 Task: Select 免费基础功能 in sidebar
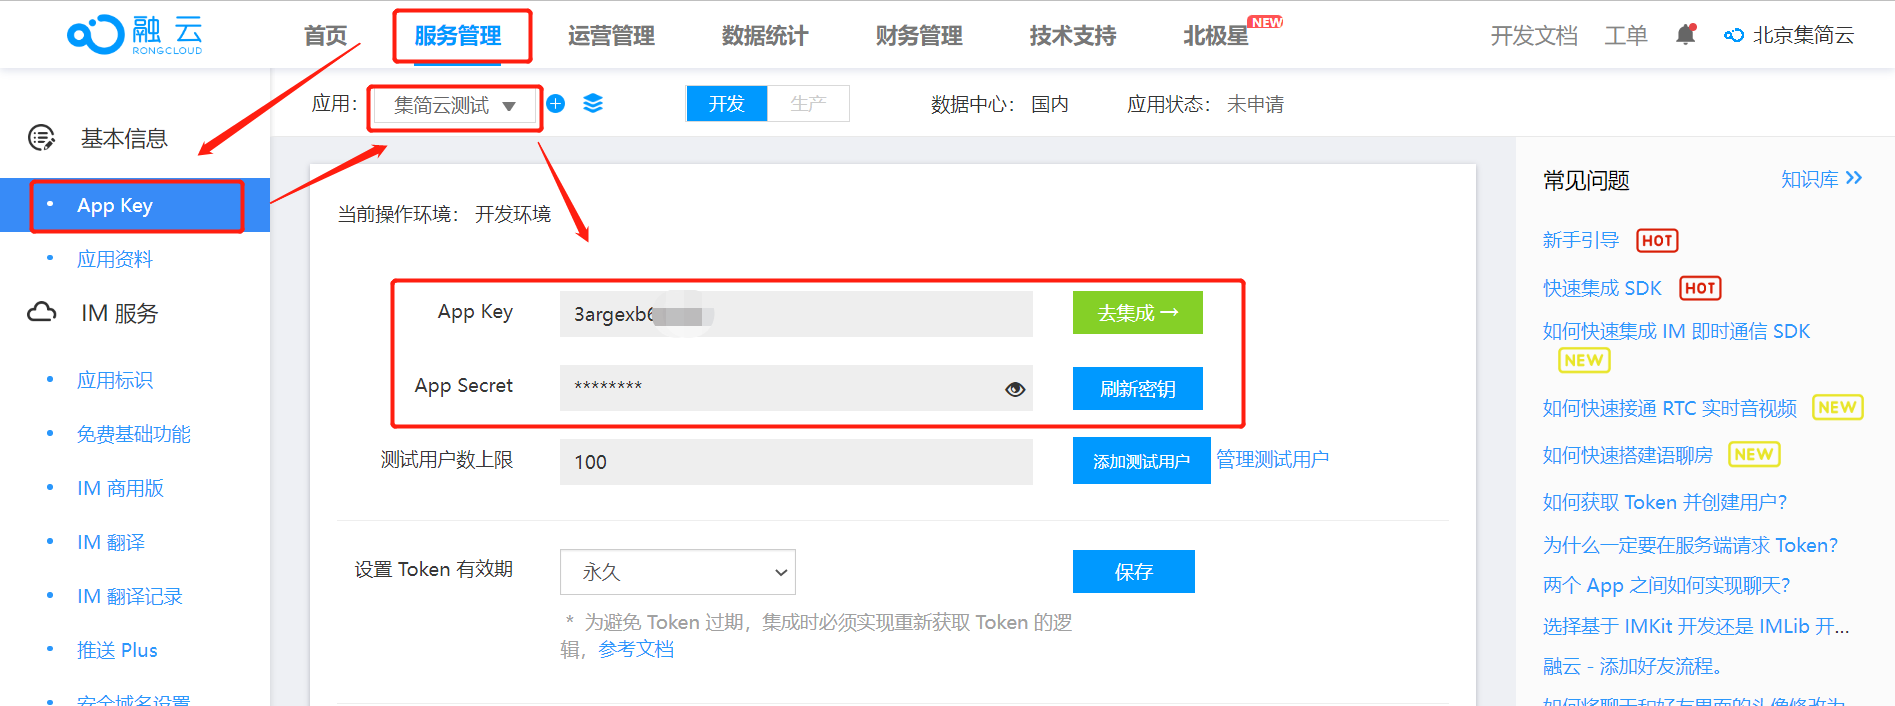(x=134, y=434)
